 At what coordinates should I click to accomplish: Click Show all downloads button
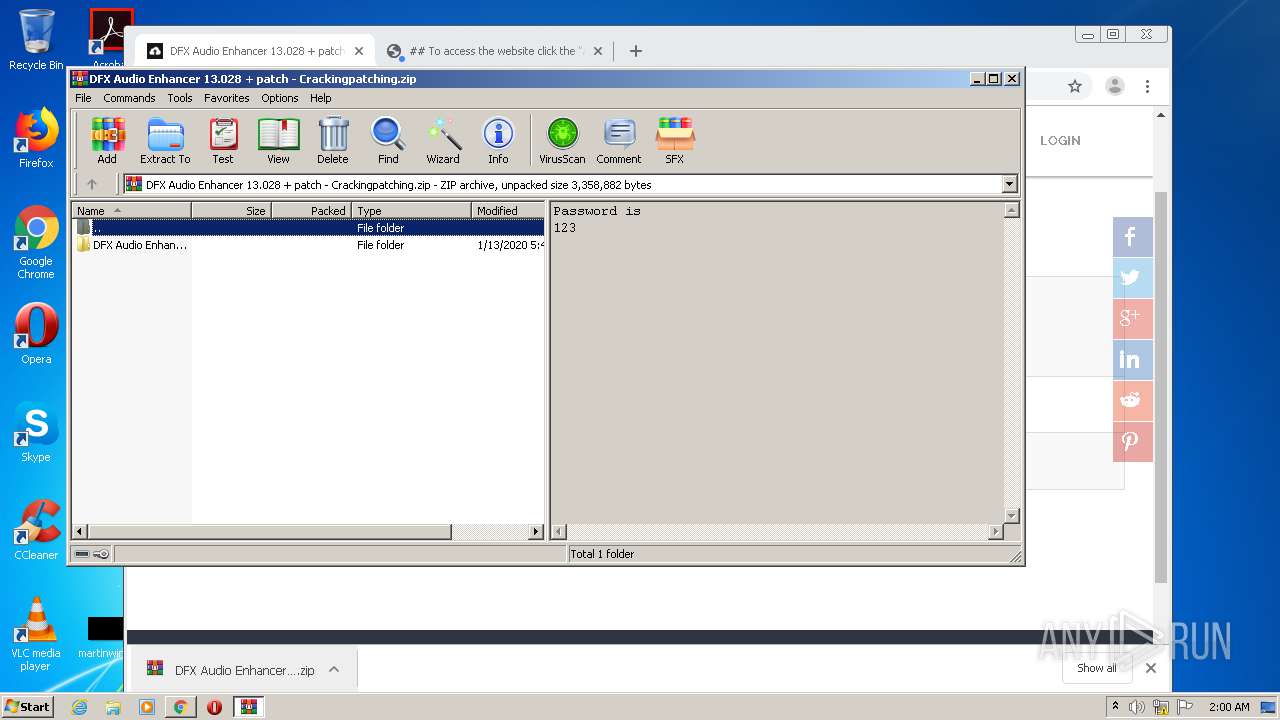click(1097, 668)
